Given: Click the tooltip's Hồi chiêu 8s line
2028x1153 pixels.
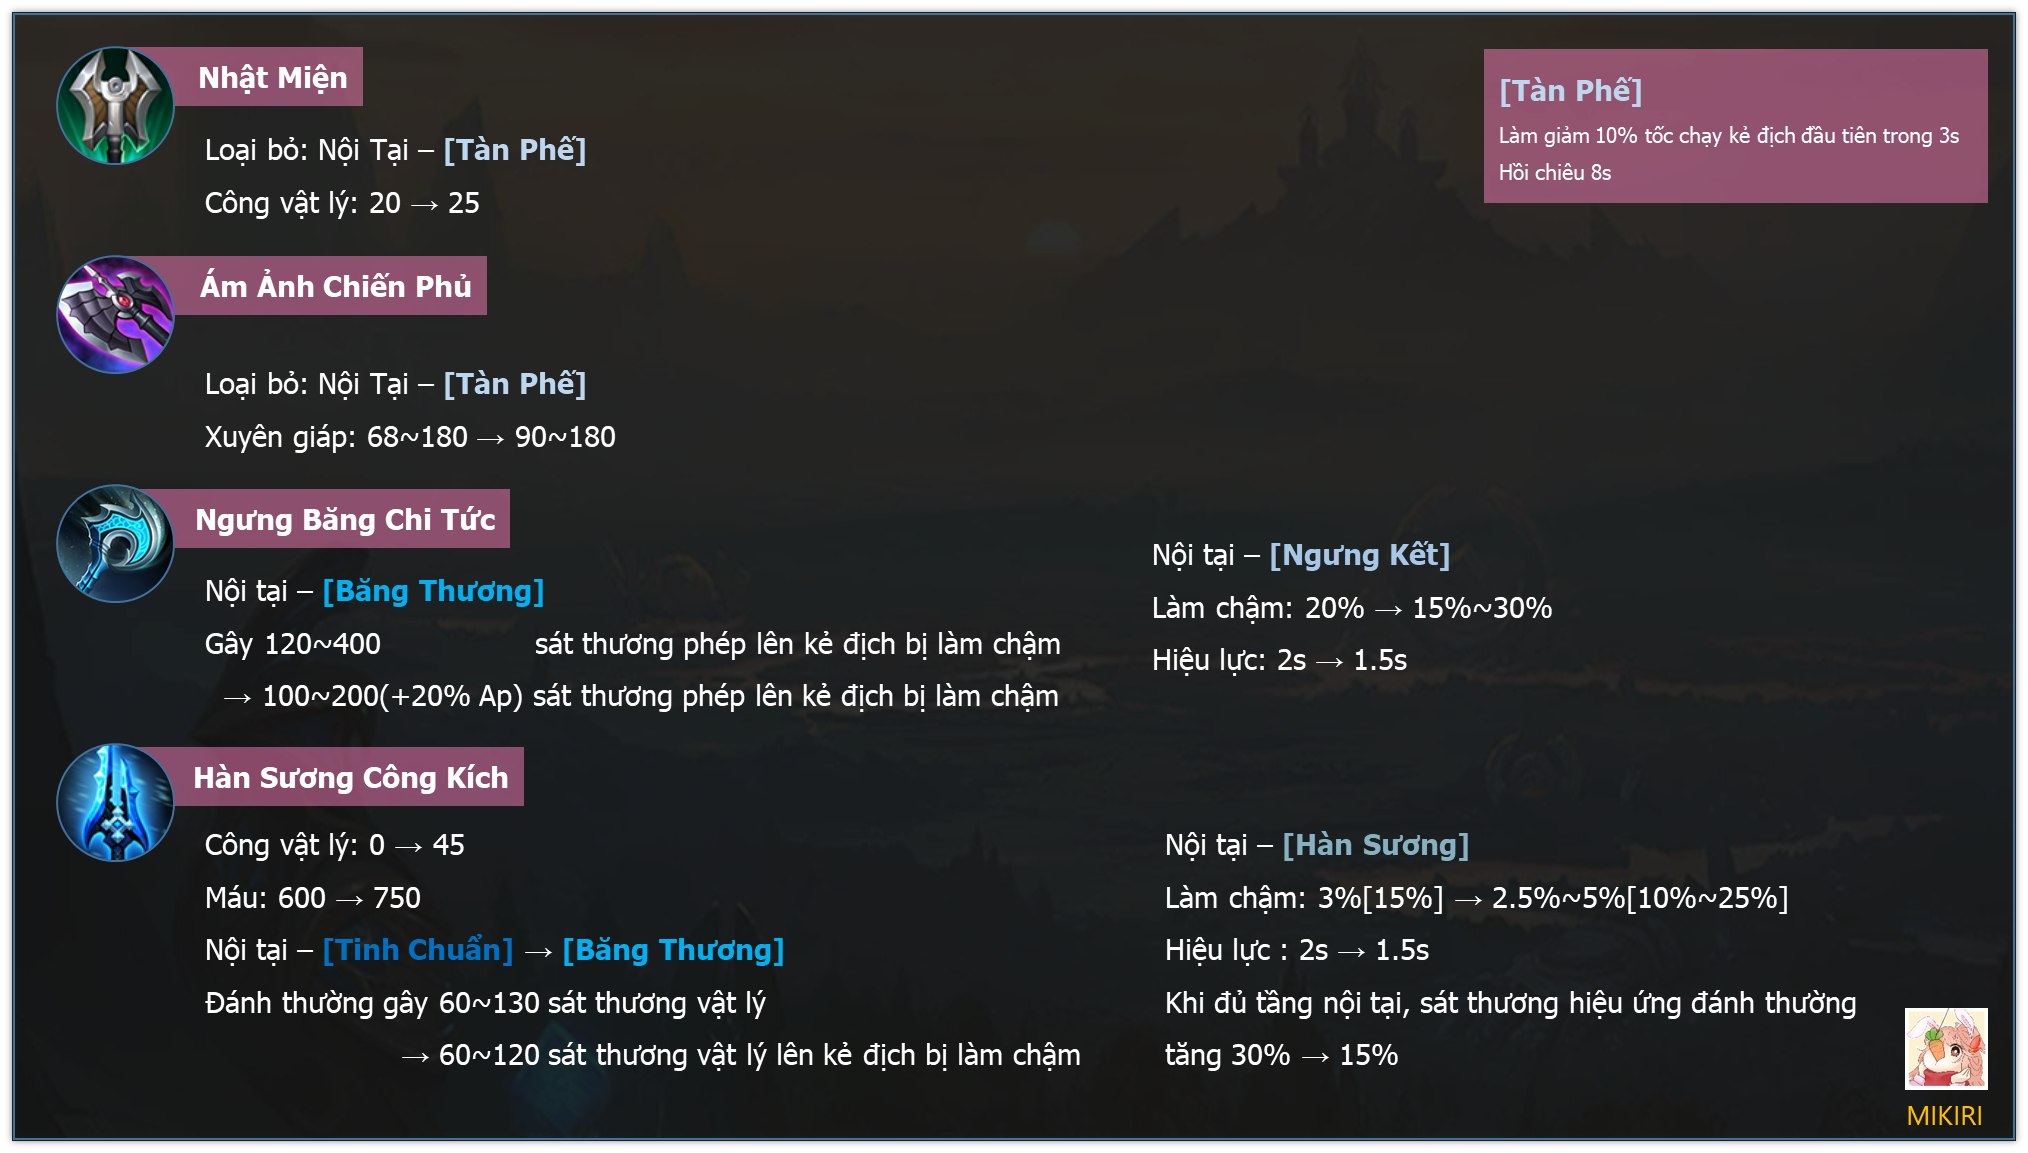Looking at the screenshot, I should point(1554,173).
